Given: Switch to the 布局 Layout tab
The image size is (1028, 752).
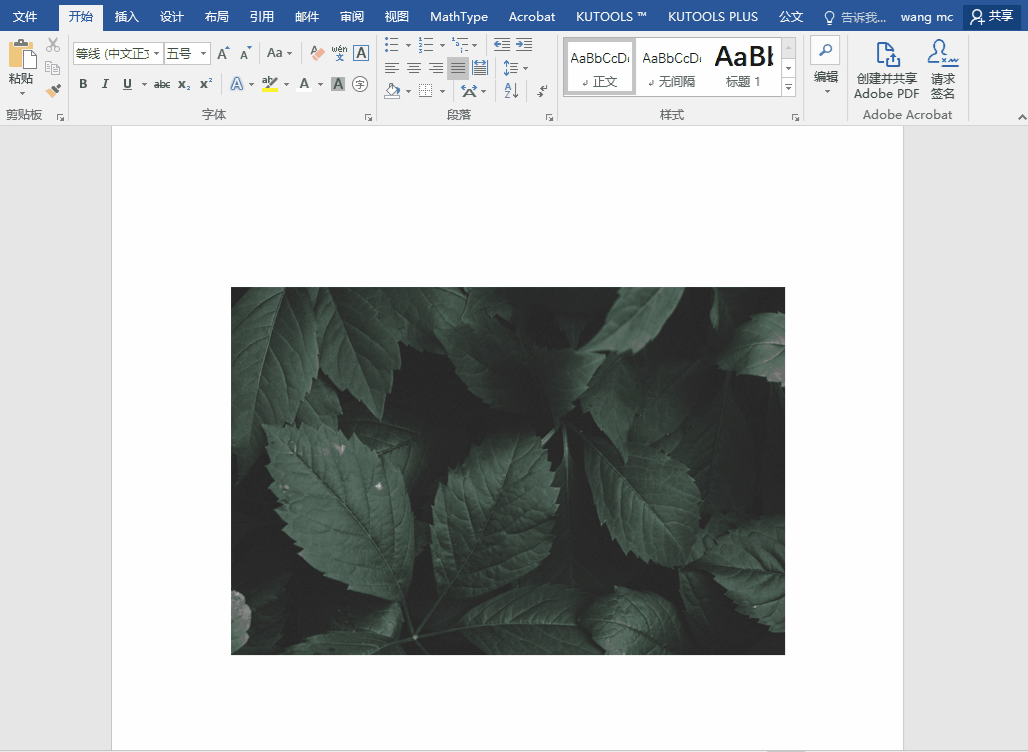Looking at the screenshot, I should pyautogui.click(x=216, y=16).
